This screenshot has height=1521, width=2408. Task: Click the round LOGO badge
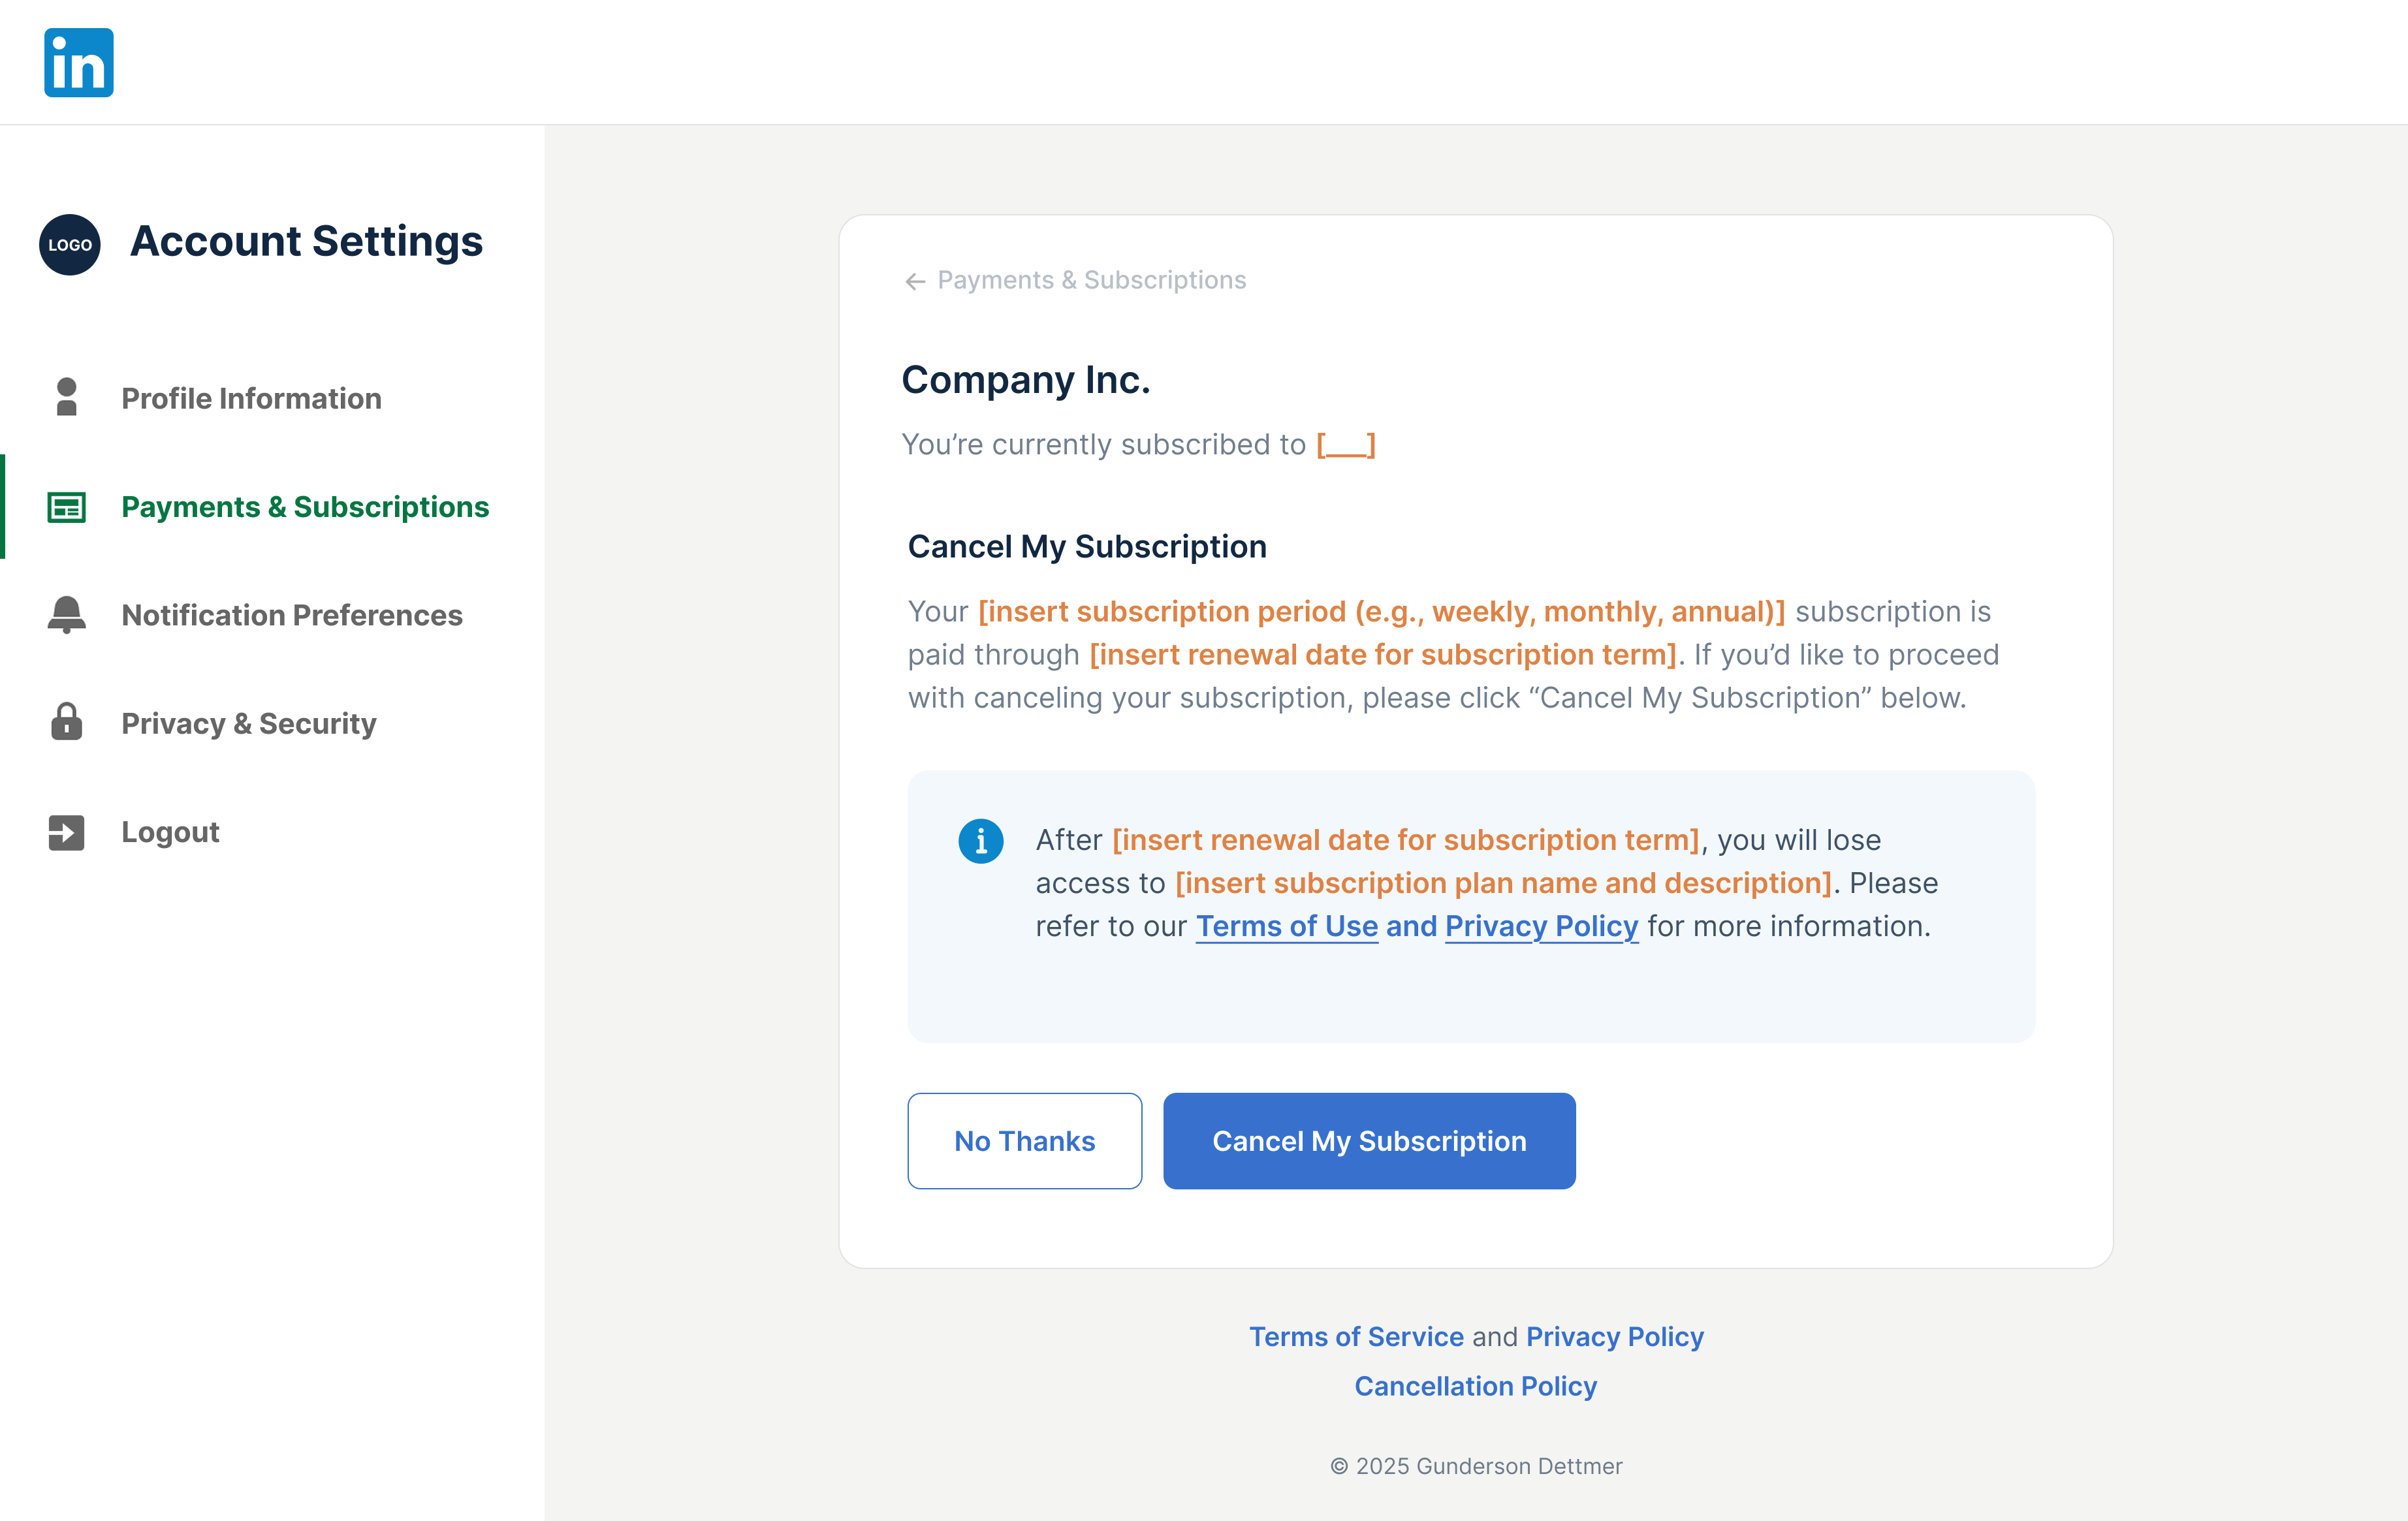70,244
